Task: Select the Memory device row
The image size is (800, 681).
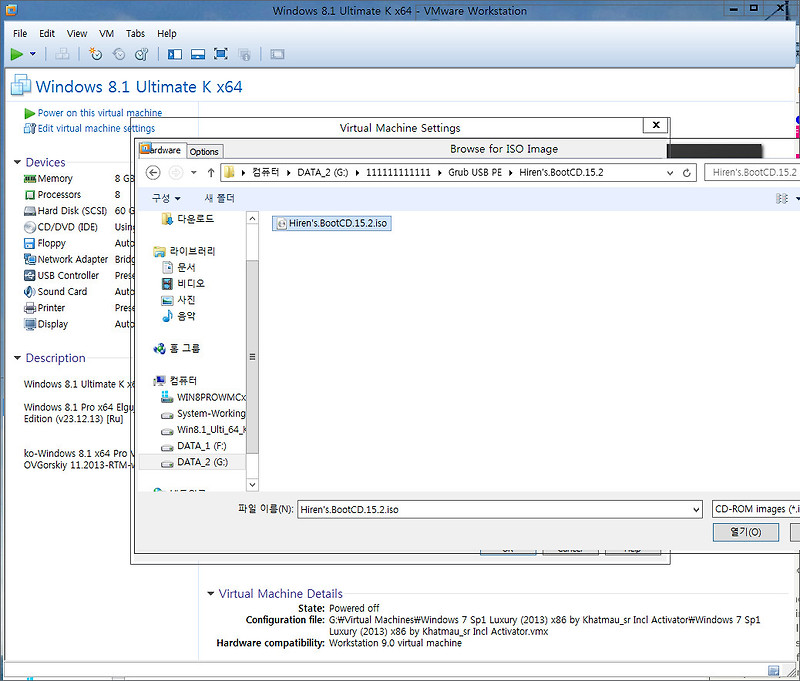Action: click(x=55, y=179)
